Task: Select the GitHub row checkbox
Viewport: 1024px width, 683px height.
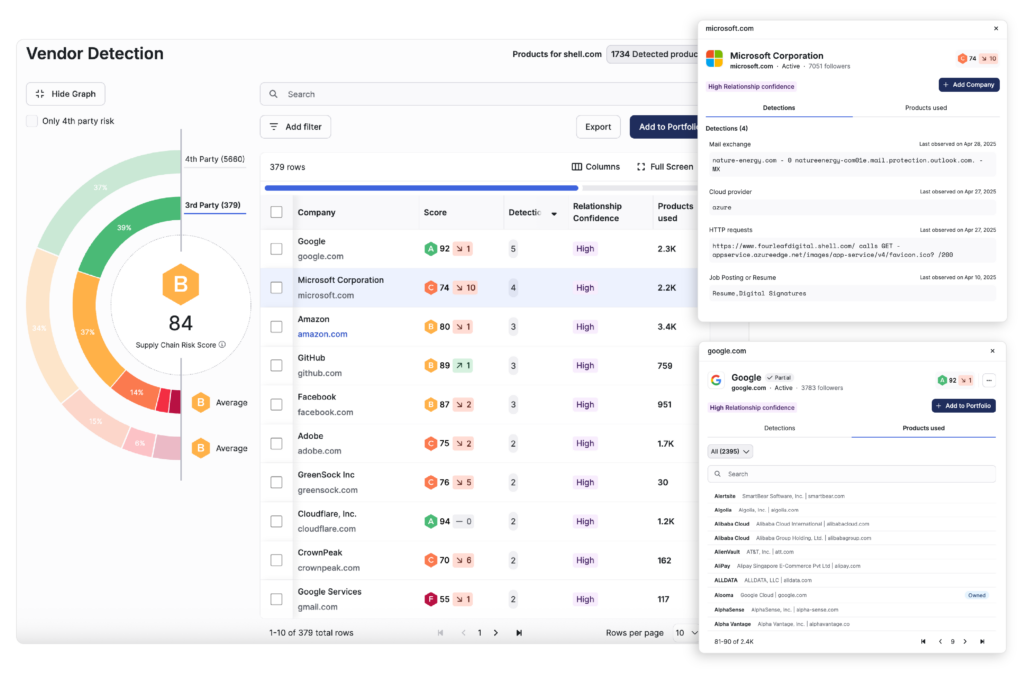Action: (276, 366)
